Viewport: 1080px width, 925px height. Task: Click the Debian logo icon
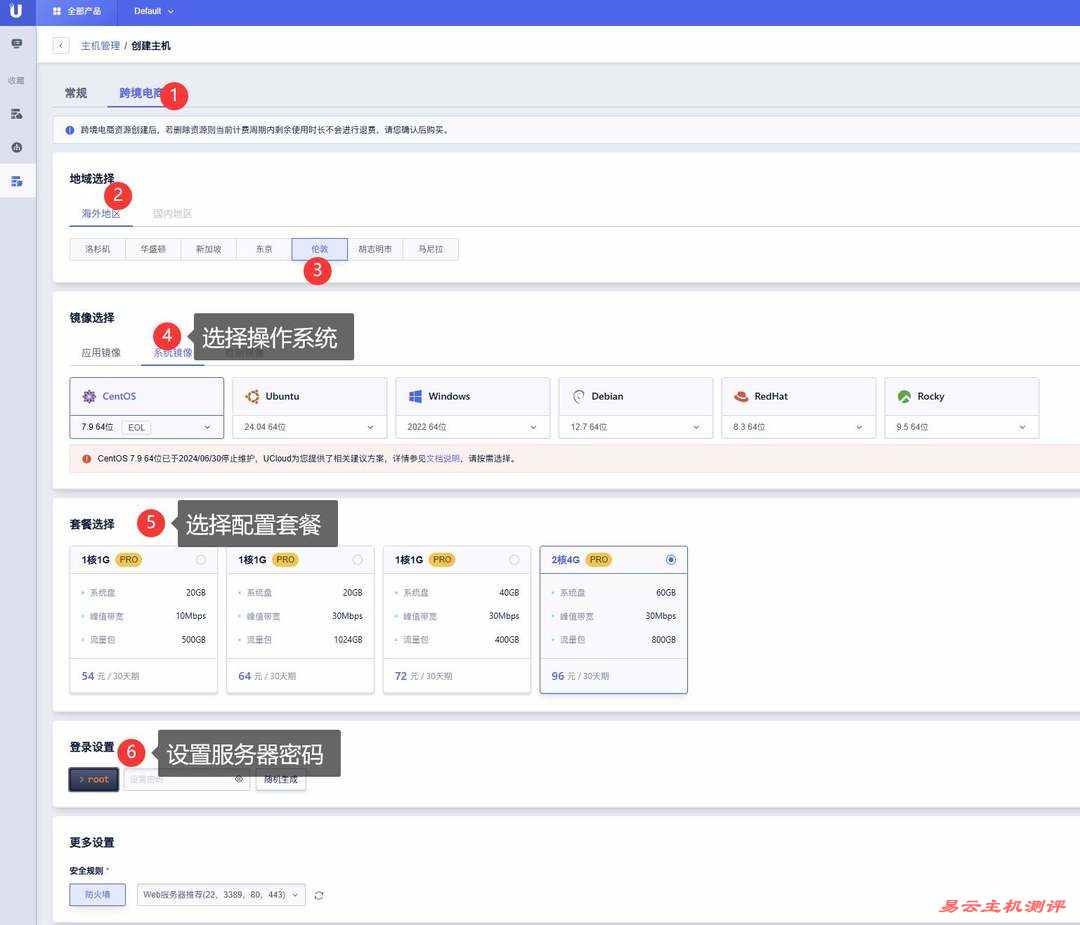pyautogui.click(x=579, y=396)
